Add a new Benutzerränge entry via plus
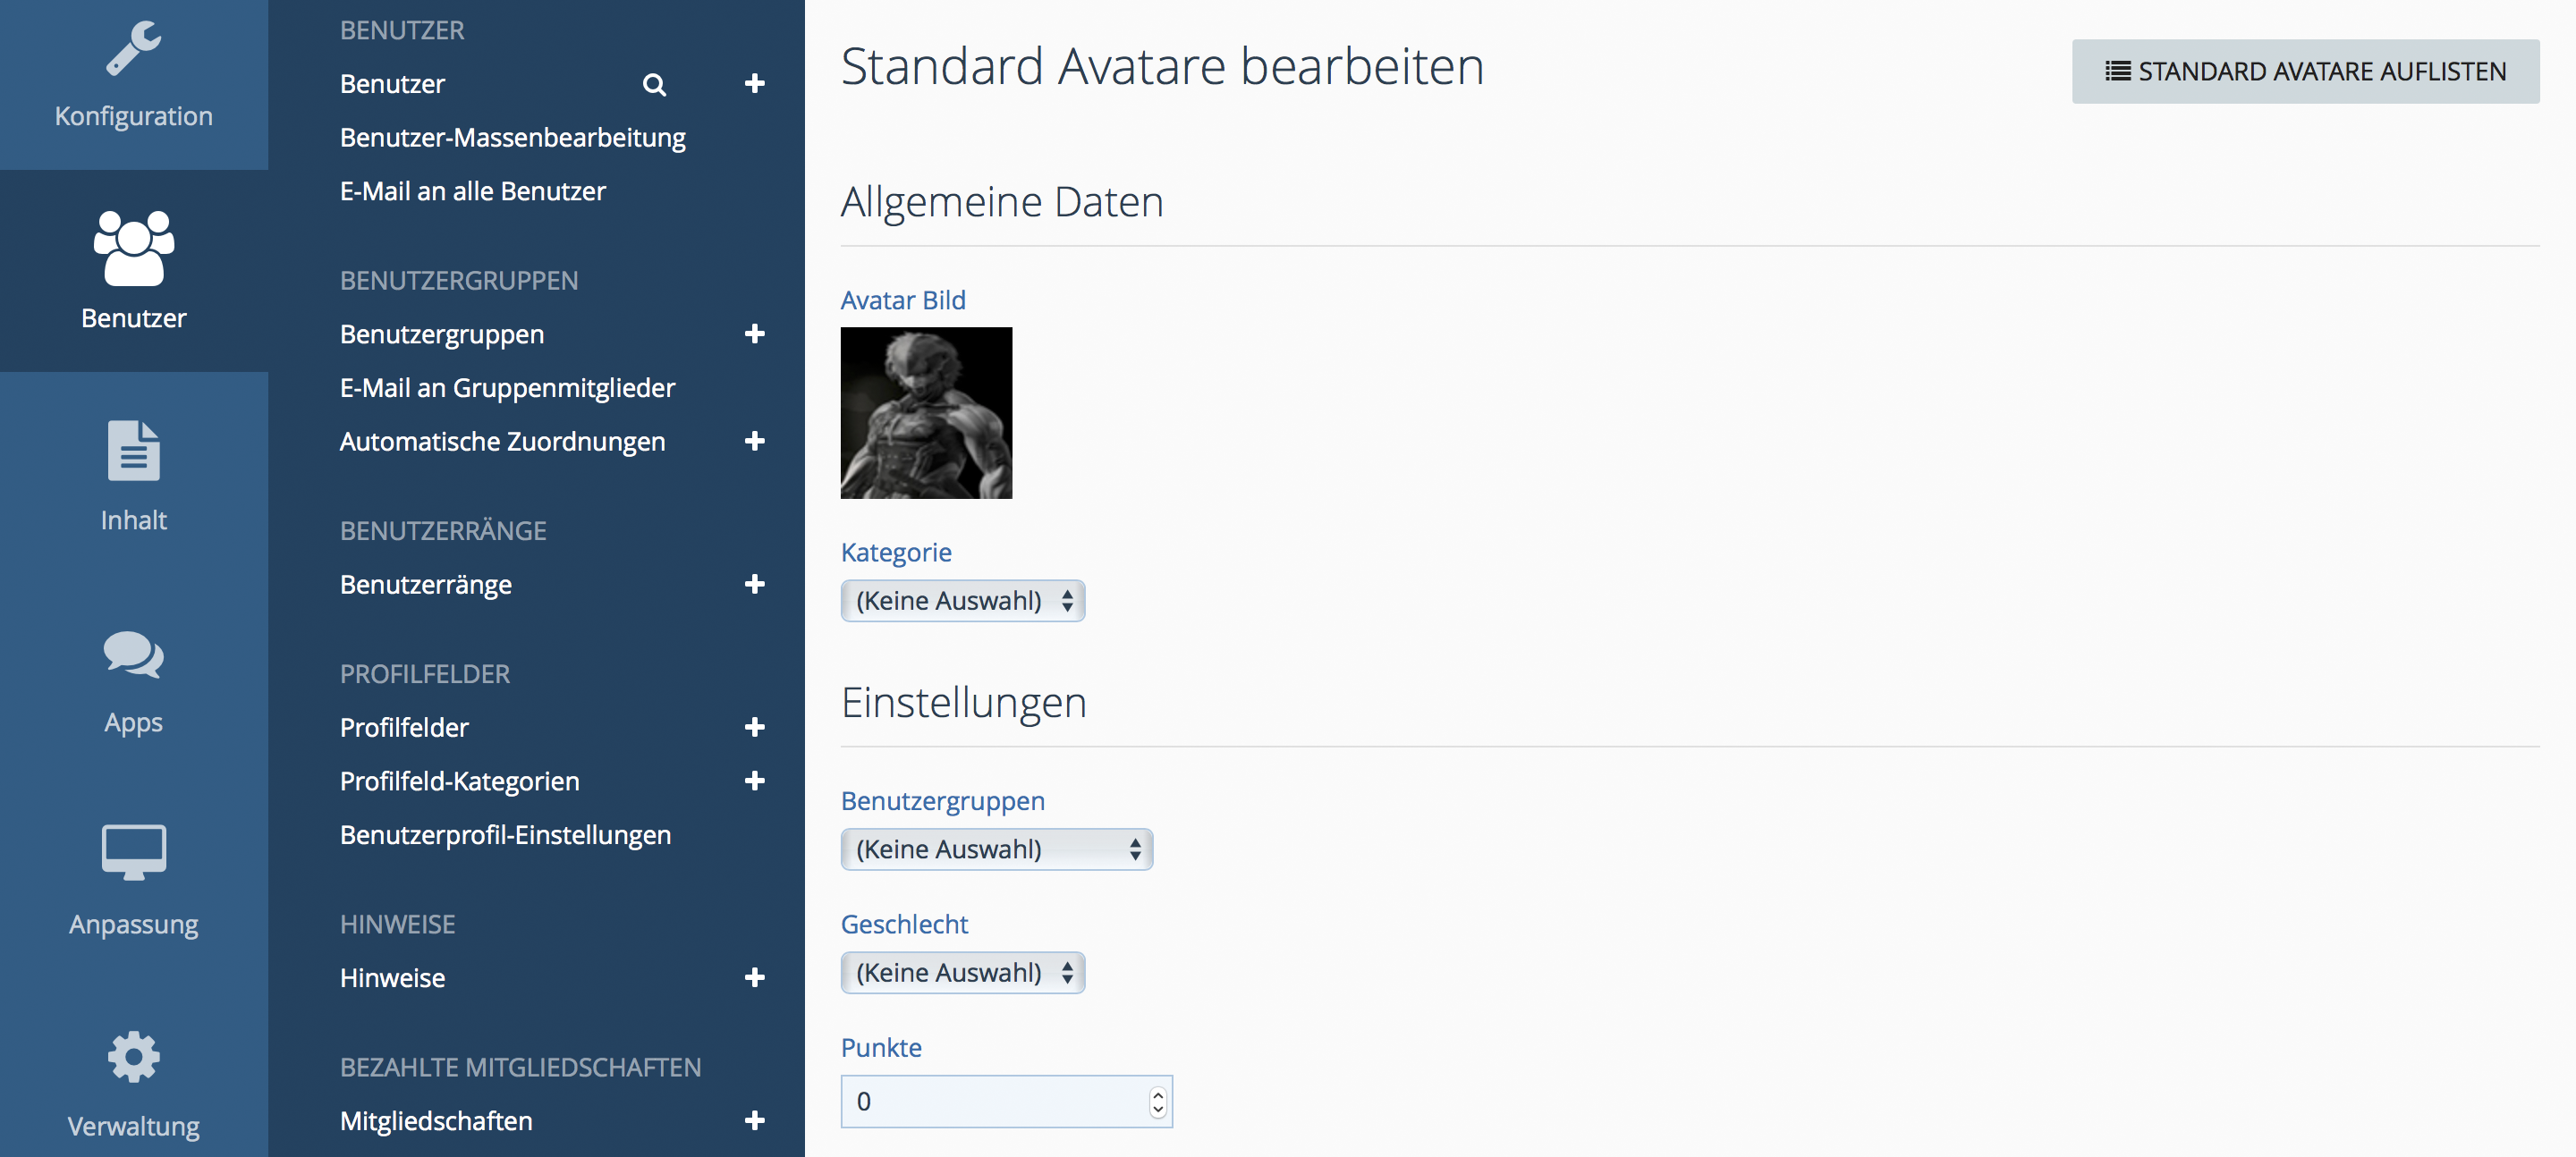 click(755, 584)
